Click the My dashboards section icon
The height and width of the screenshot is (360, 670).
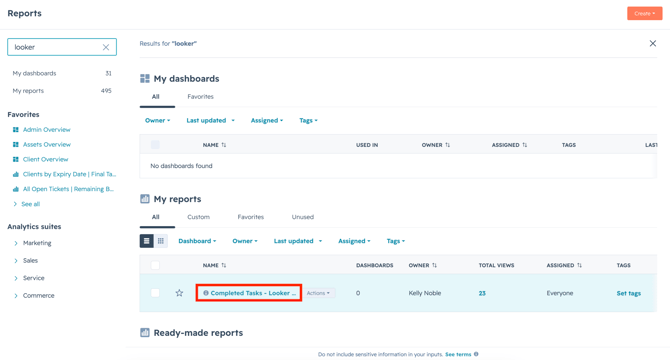click(x=145, y=79)
